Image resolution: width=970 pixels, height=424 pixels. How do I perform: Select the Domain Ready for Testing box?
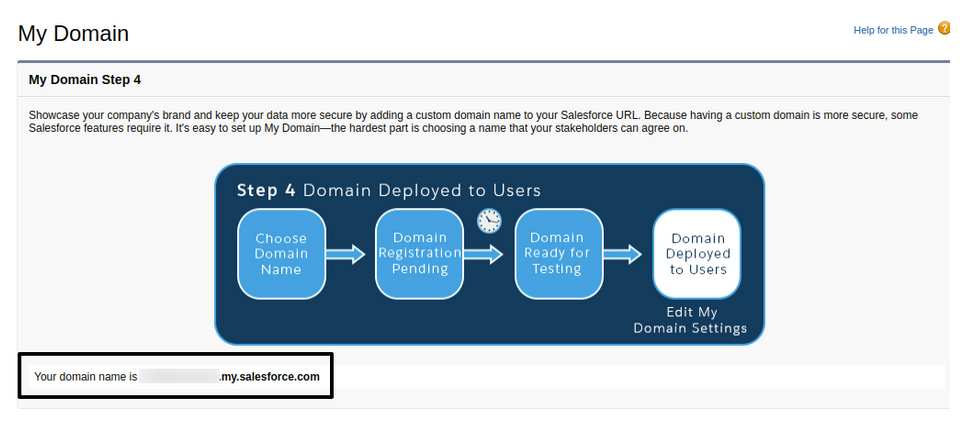pyautogui.click(x=558, y=254)
